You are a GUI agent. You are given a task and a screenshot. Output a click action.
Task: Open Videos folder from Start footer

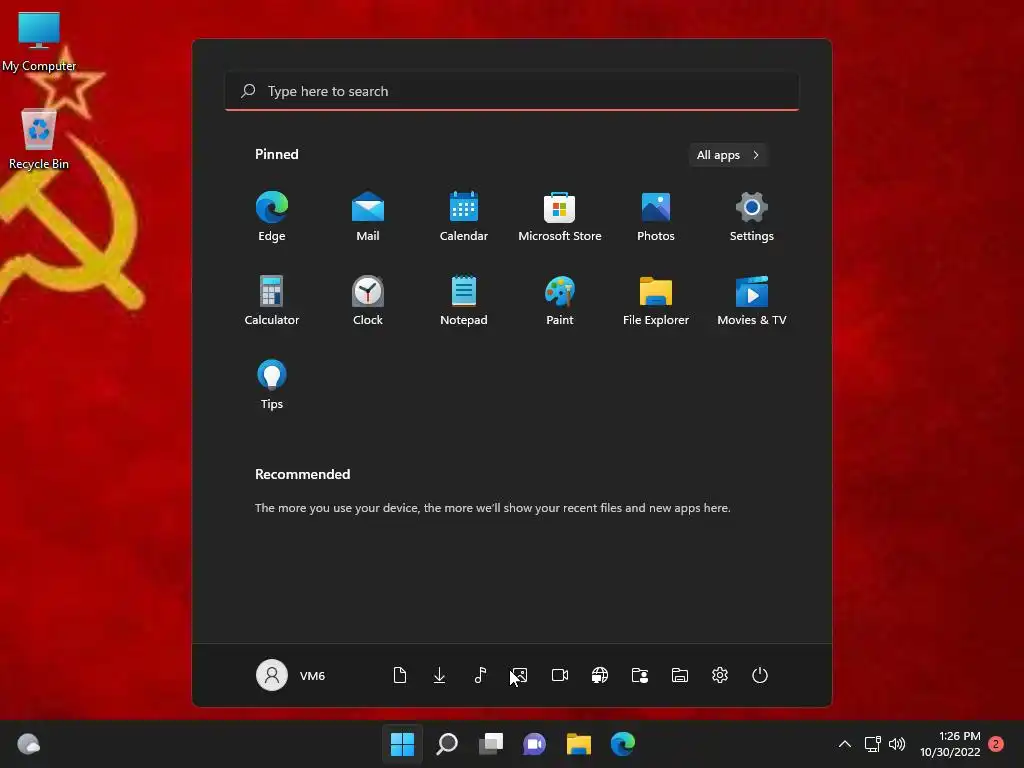pos(560,675)
